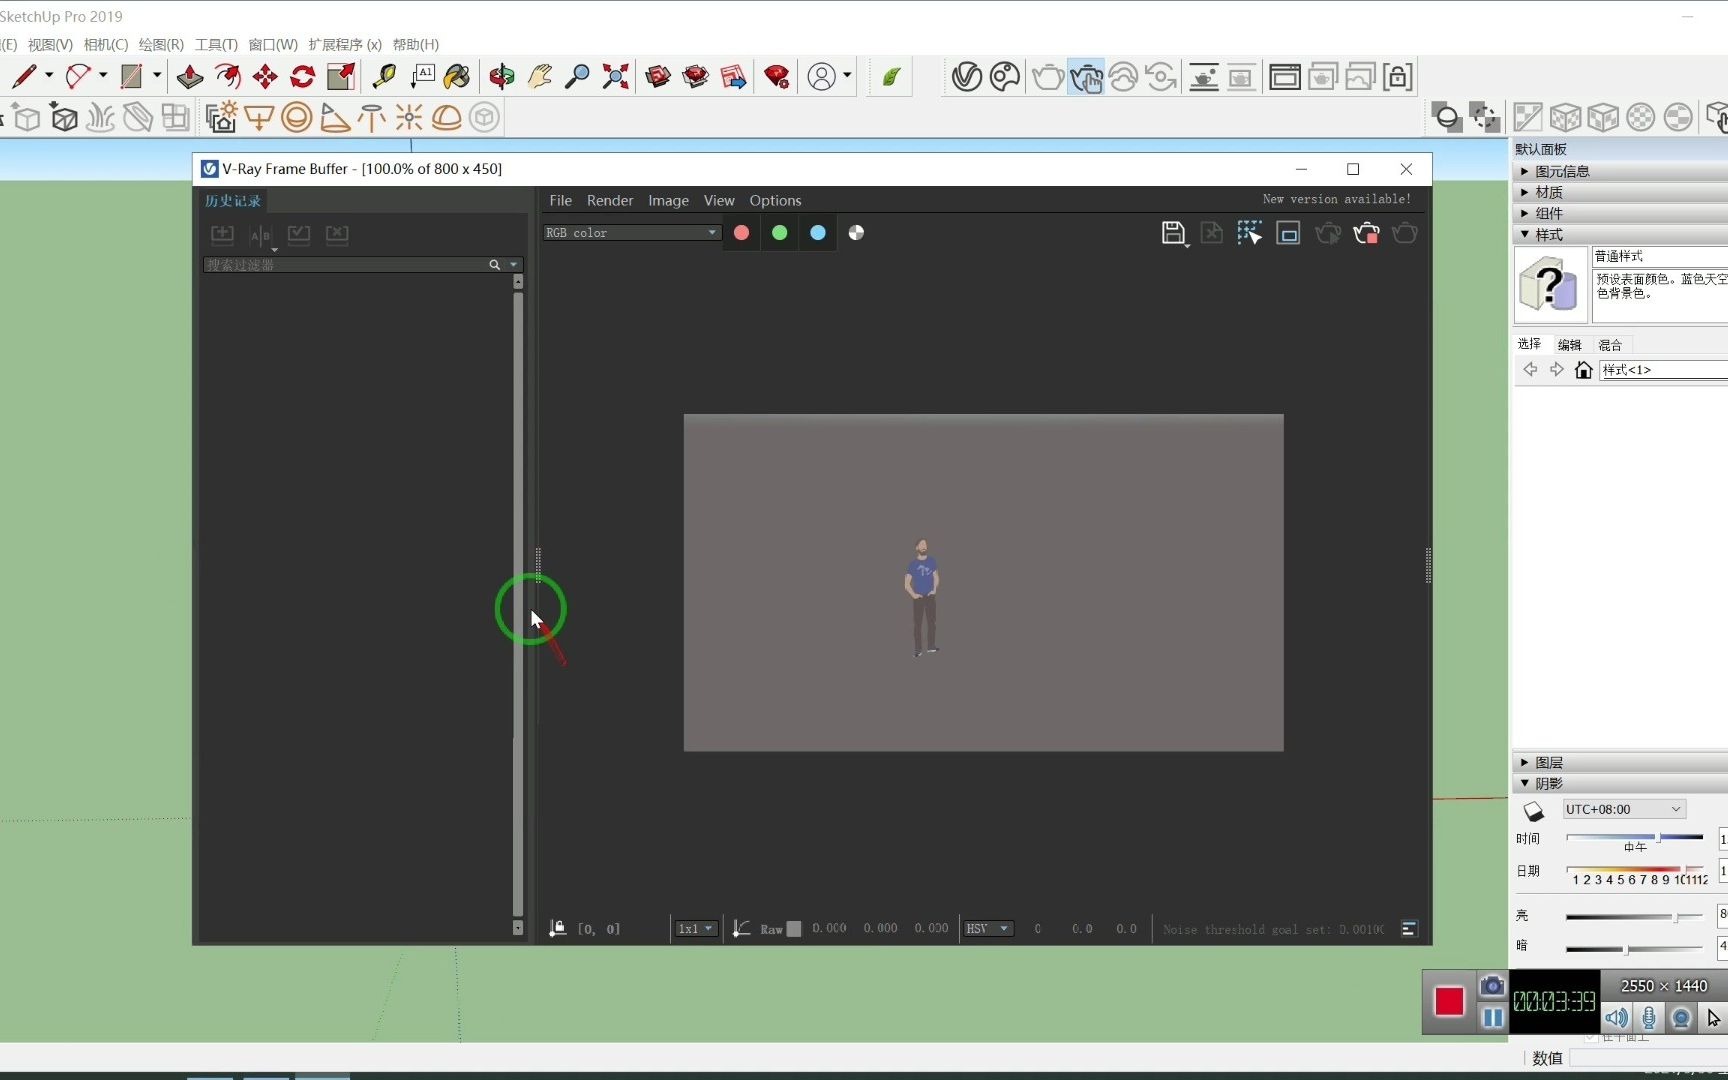The image size is (1728, 1080).
Task: Select the Rotate tool
Action: (302, 76)
